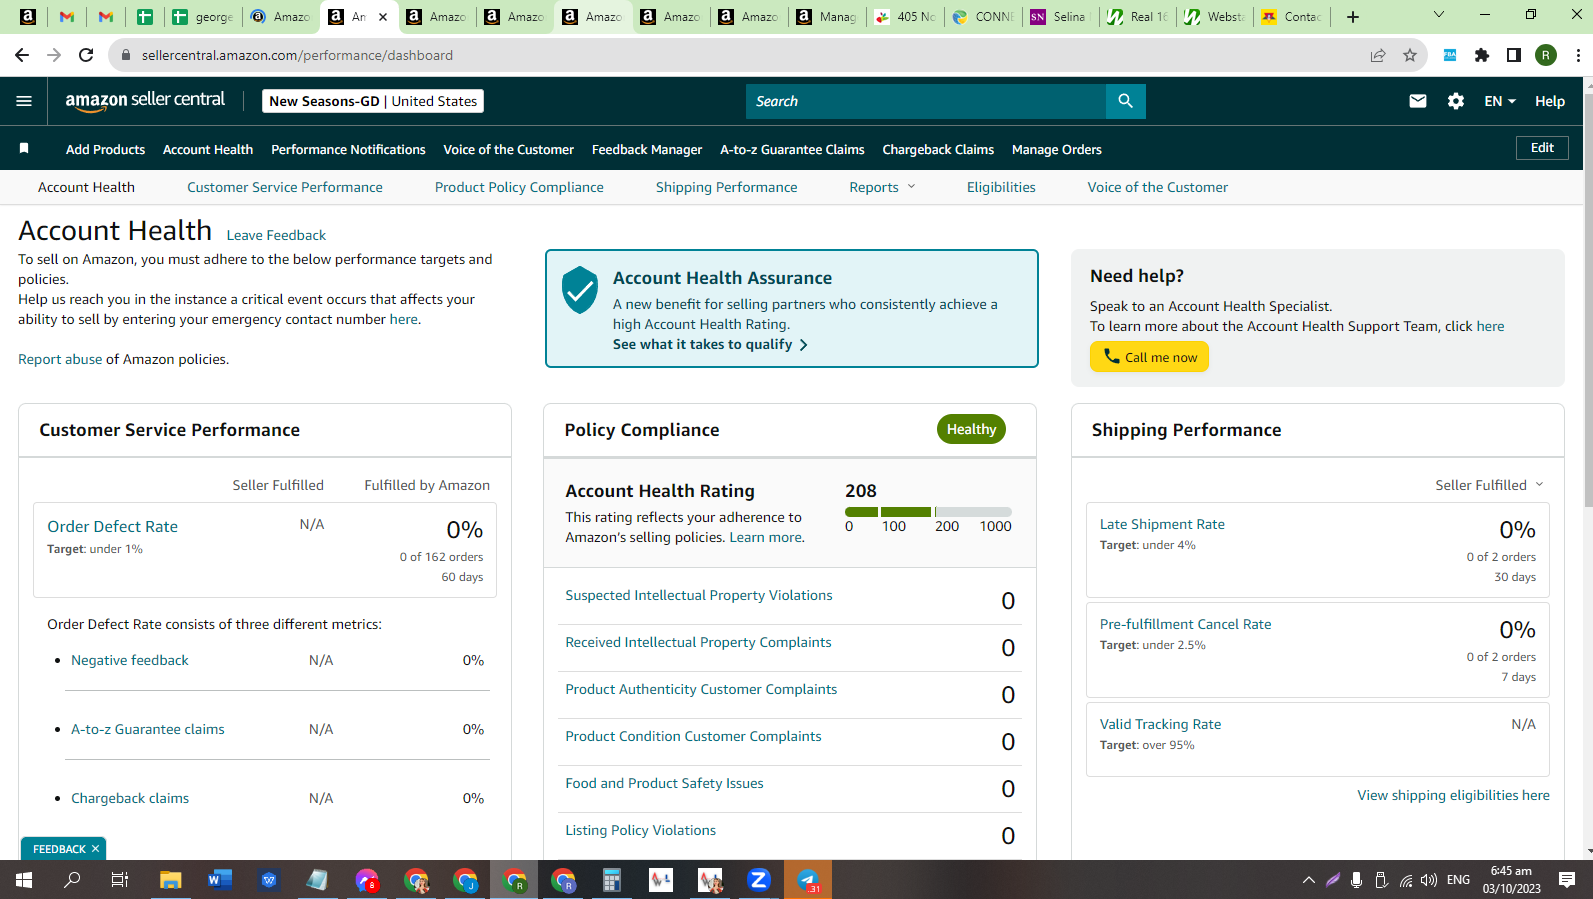This screenshot has height=899, width=1593.
Task: Click the bookmark flag icon
Action: (x=24, y=149)
